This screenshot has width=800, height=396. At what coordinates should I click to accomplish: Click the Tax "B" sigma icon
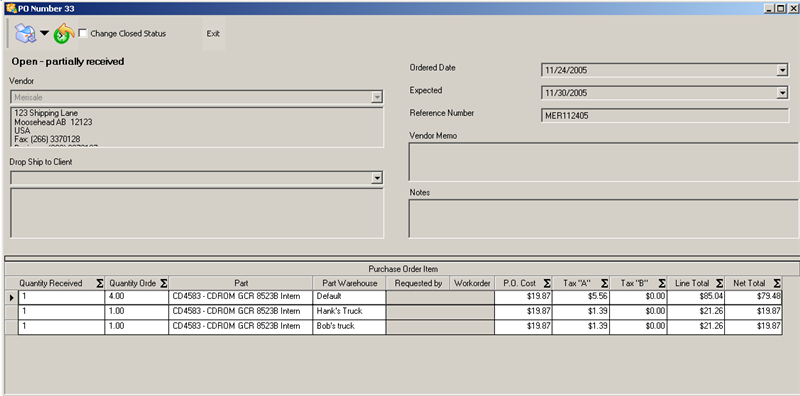click(662, 283)
